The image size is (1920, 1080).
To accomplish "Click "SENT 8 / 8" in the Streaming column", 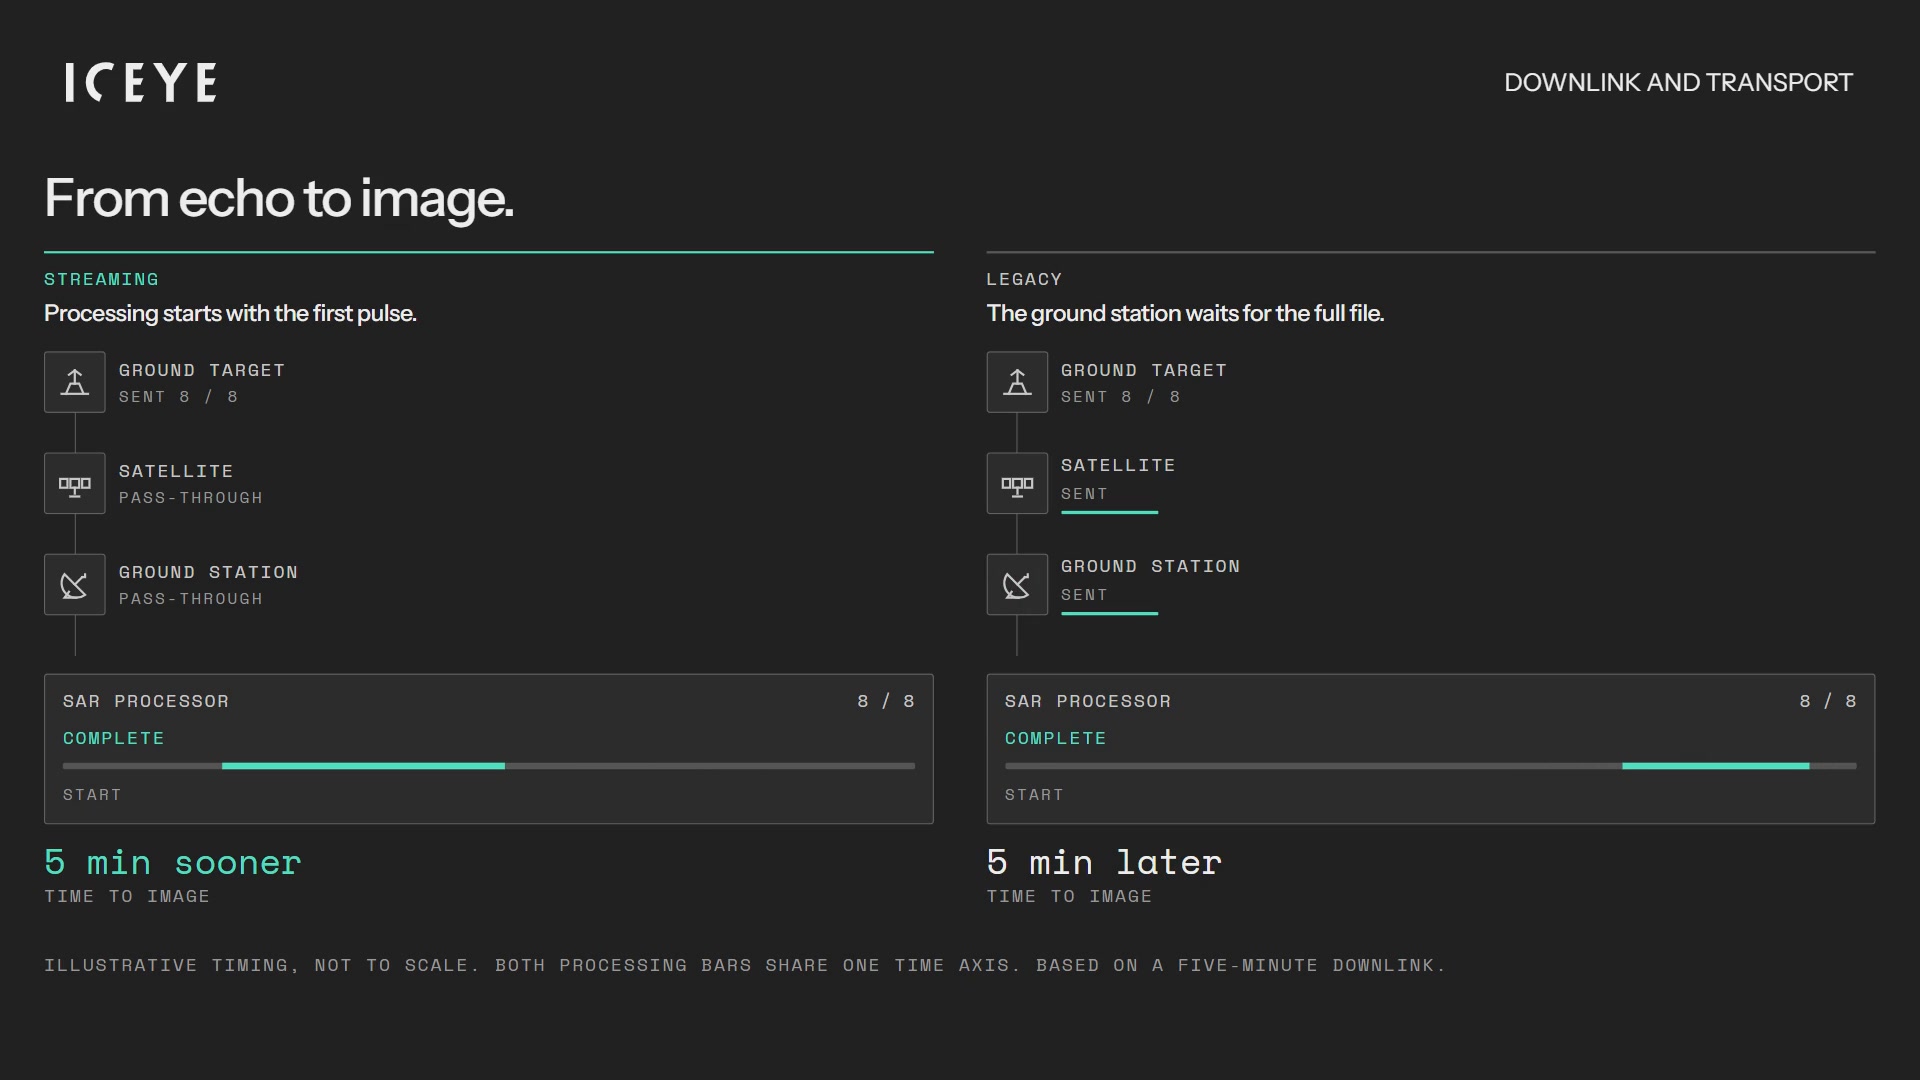I will point(178,397).
